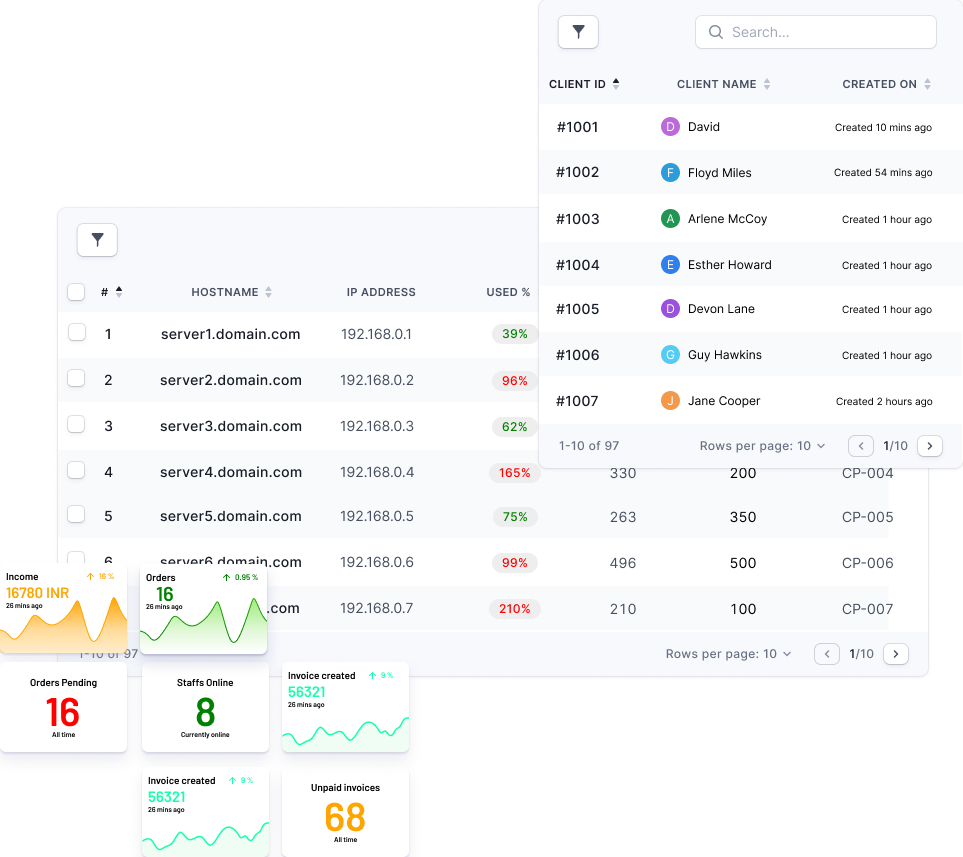Image resolution: width=963 pixels, height=857 pixels.
Task: Open Rows per page dropdown in client table
Action: (x=763, y=446)
